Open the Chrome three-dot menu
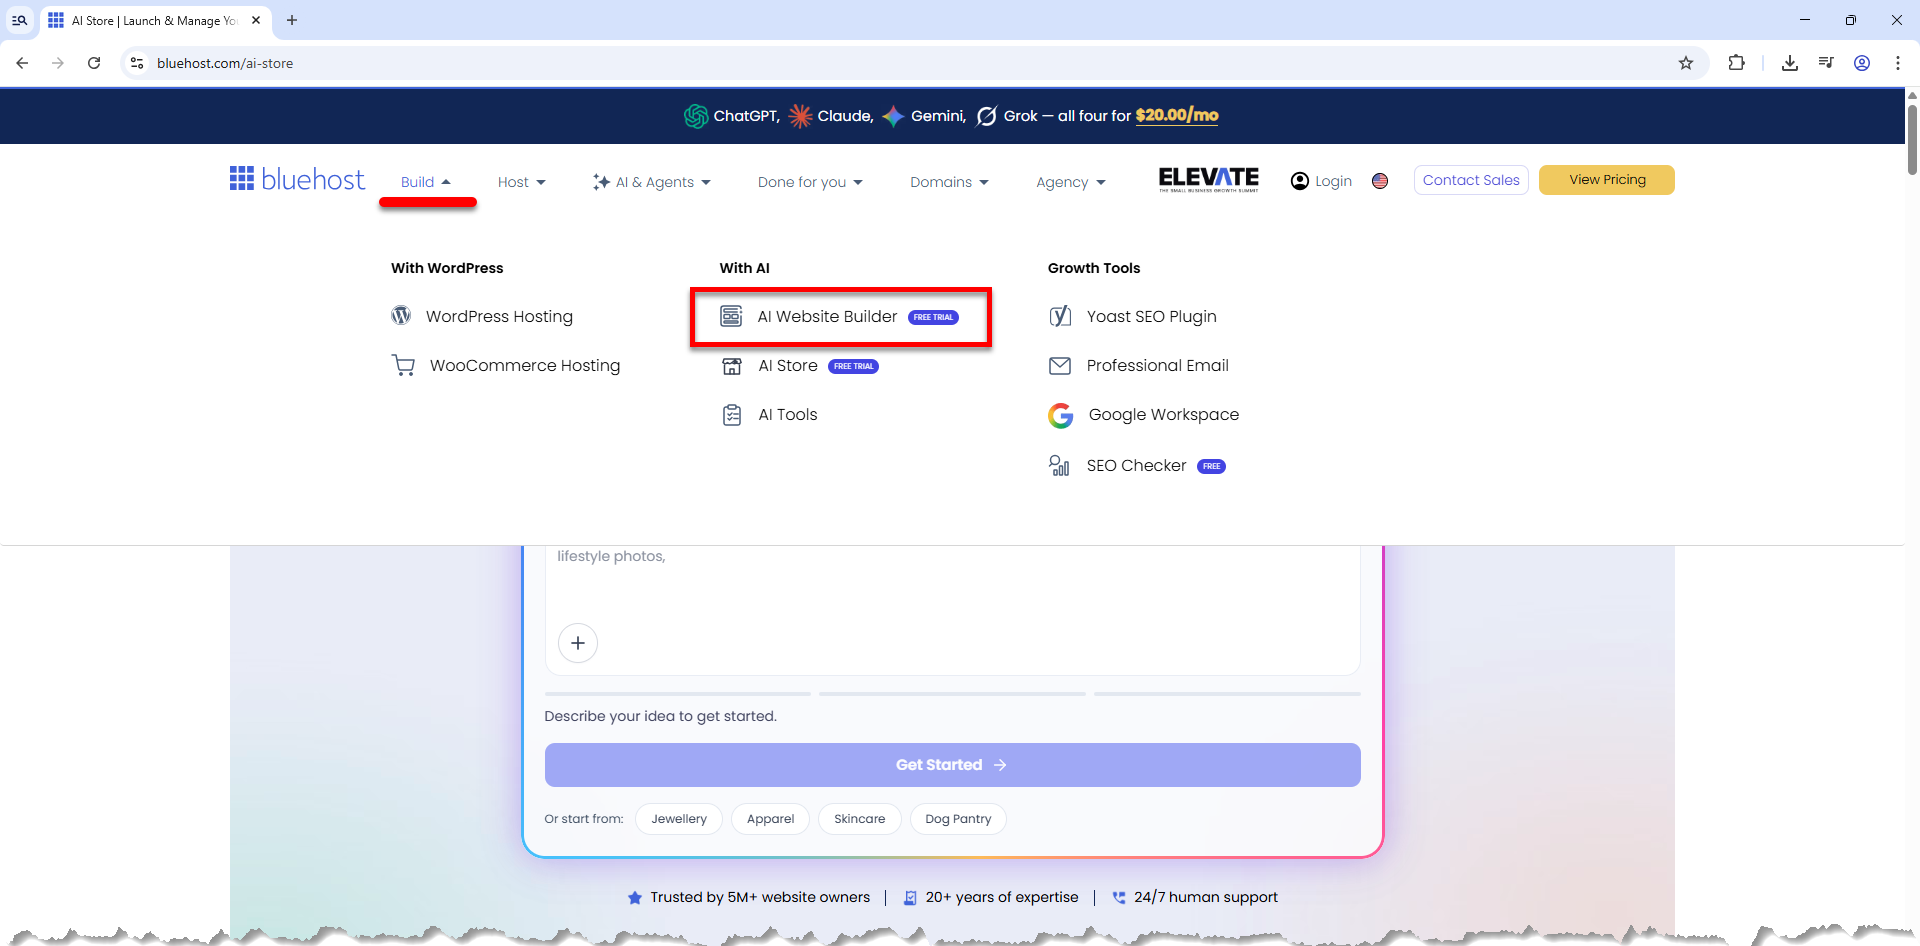This screenshot has height=946, width=1920. pyautogui.click(x=1898, y=63)
